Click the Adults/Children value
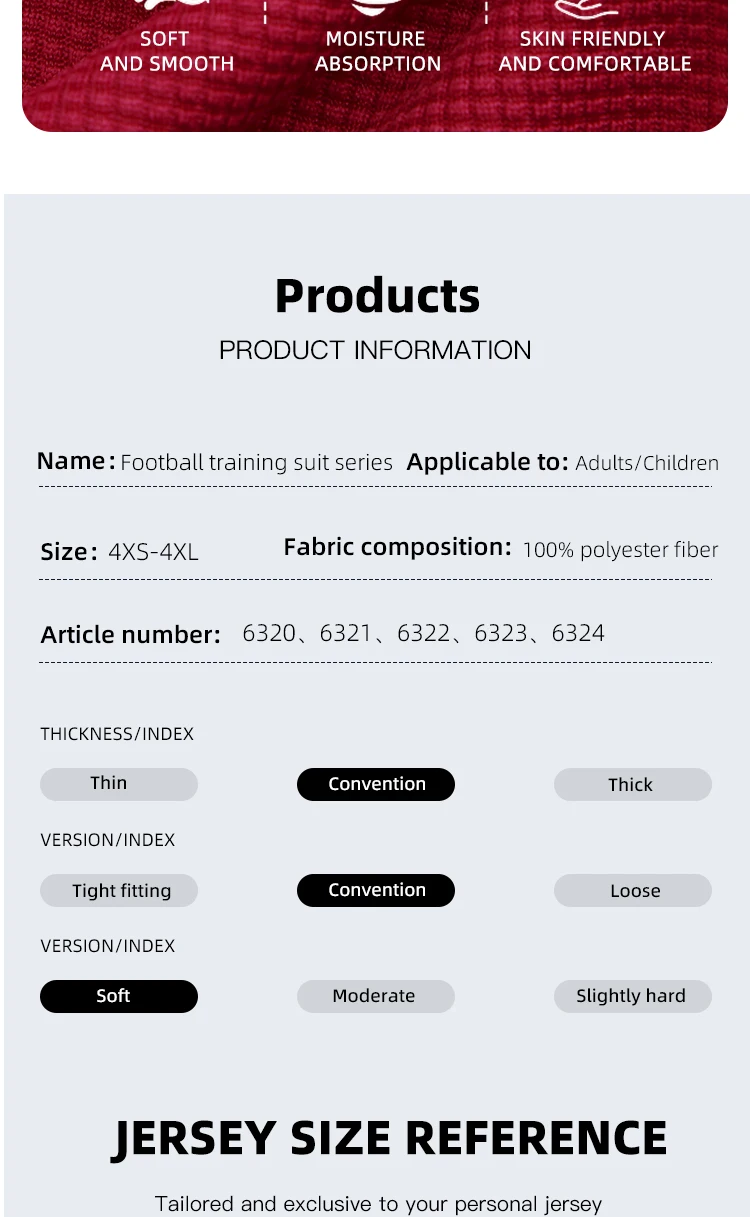The height and width of the screenshot is (1217, 750). [647, 463]
